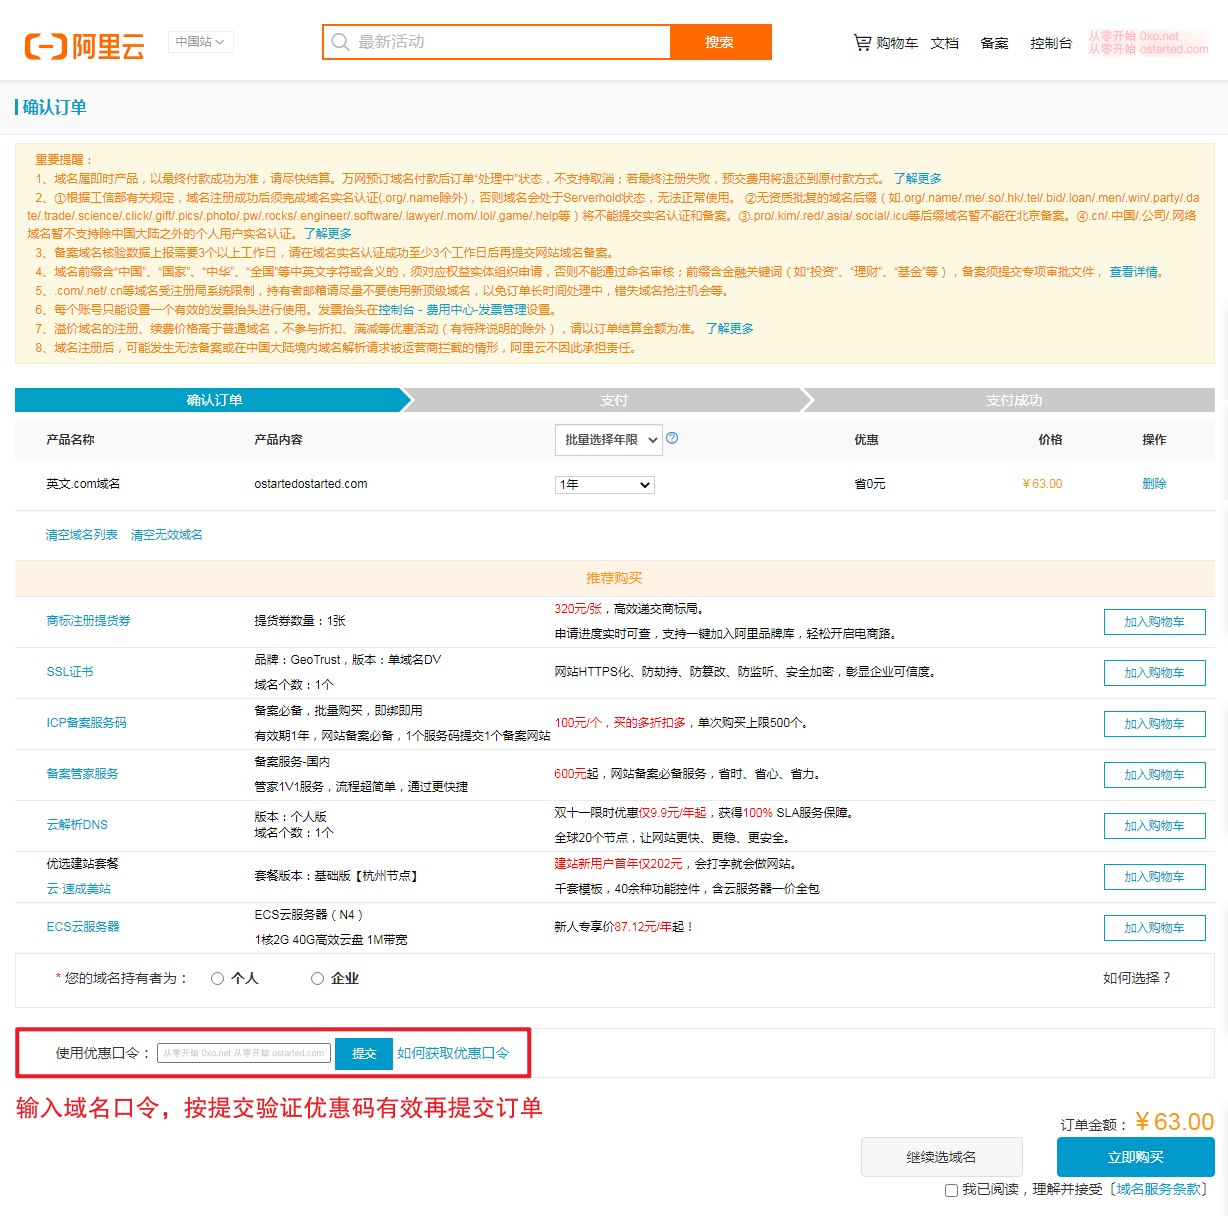Open the shopping cart icon
The height and width of the screenshot is (1216, 1228).
coord(862,42)
